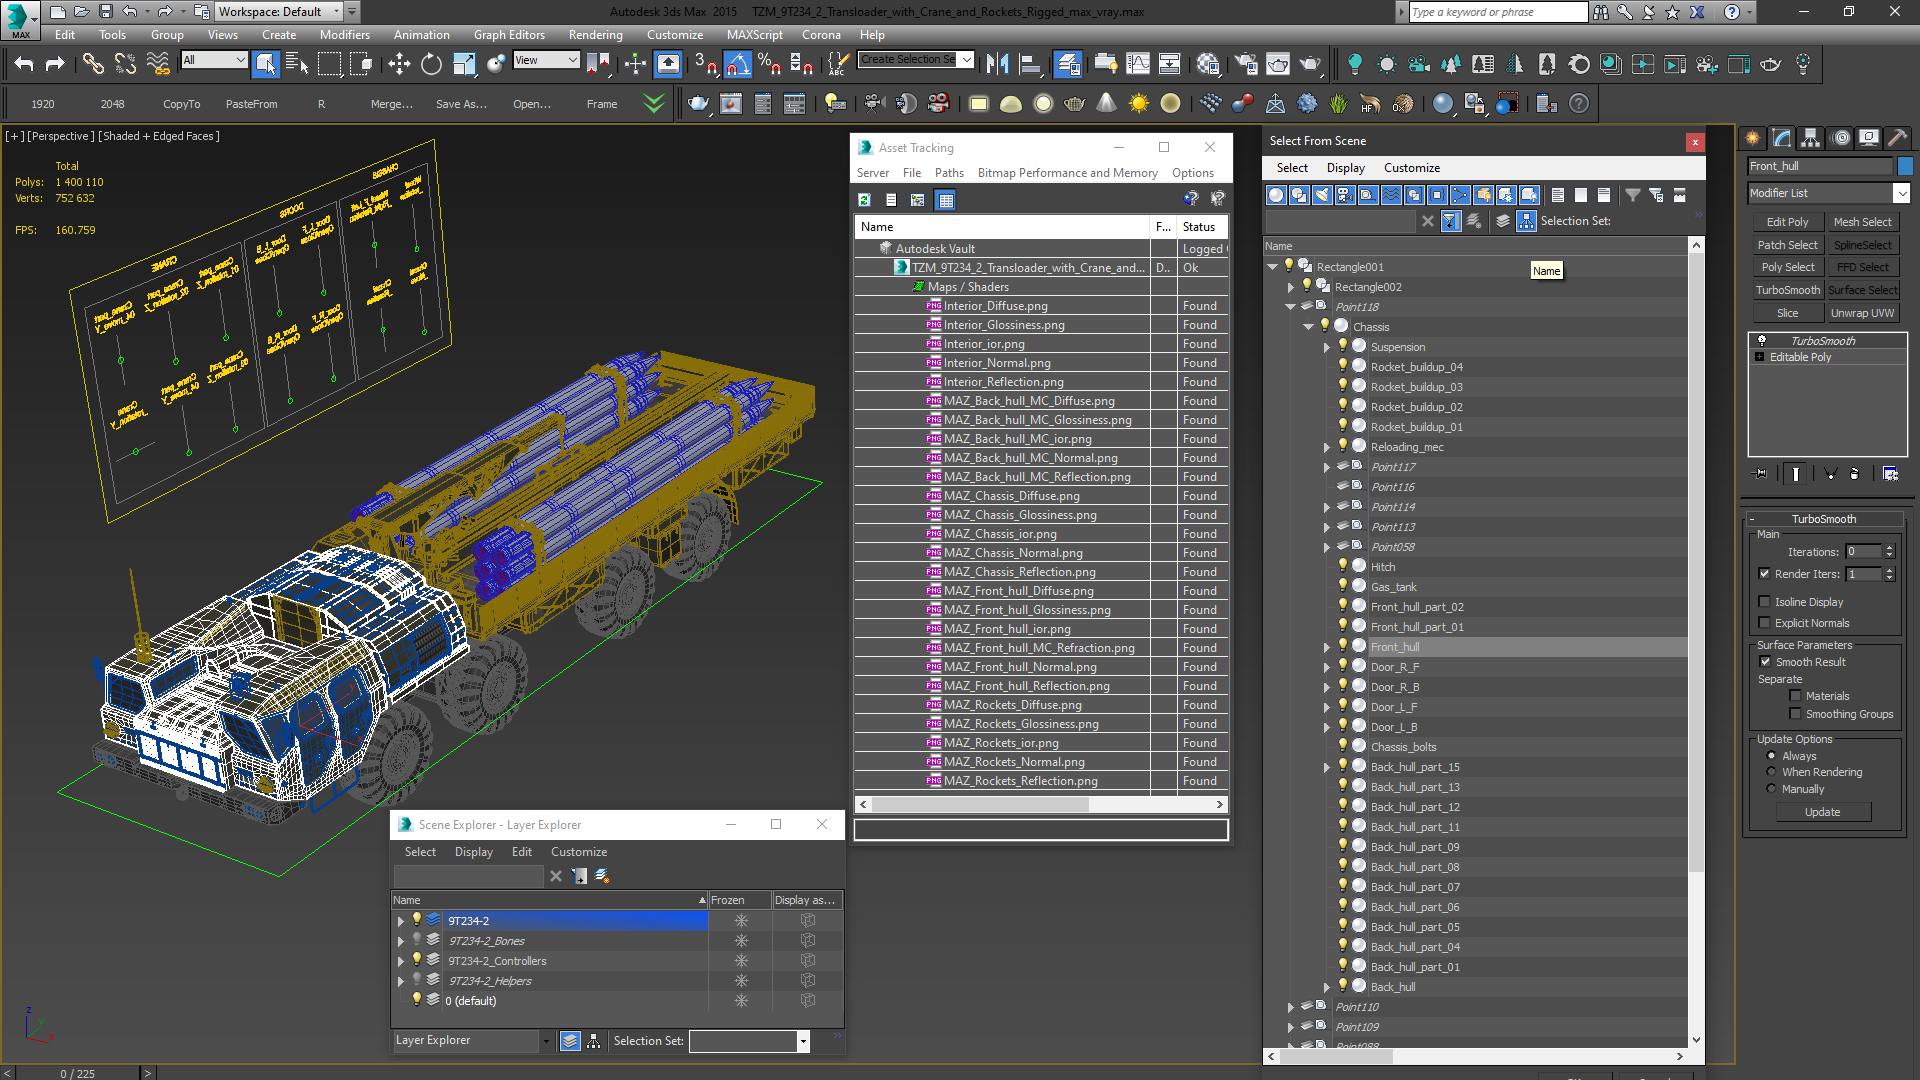Click the Front_hull object name field

1820,166
